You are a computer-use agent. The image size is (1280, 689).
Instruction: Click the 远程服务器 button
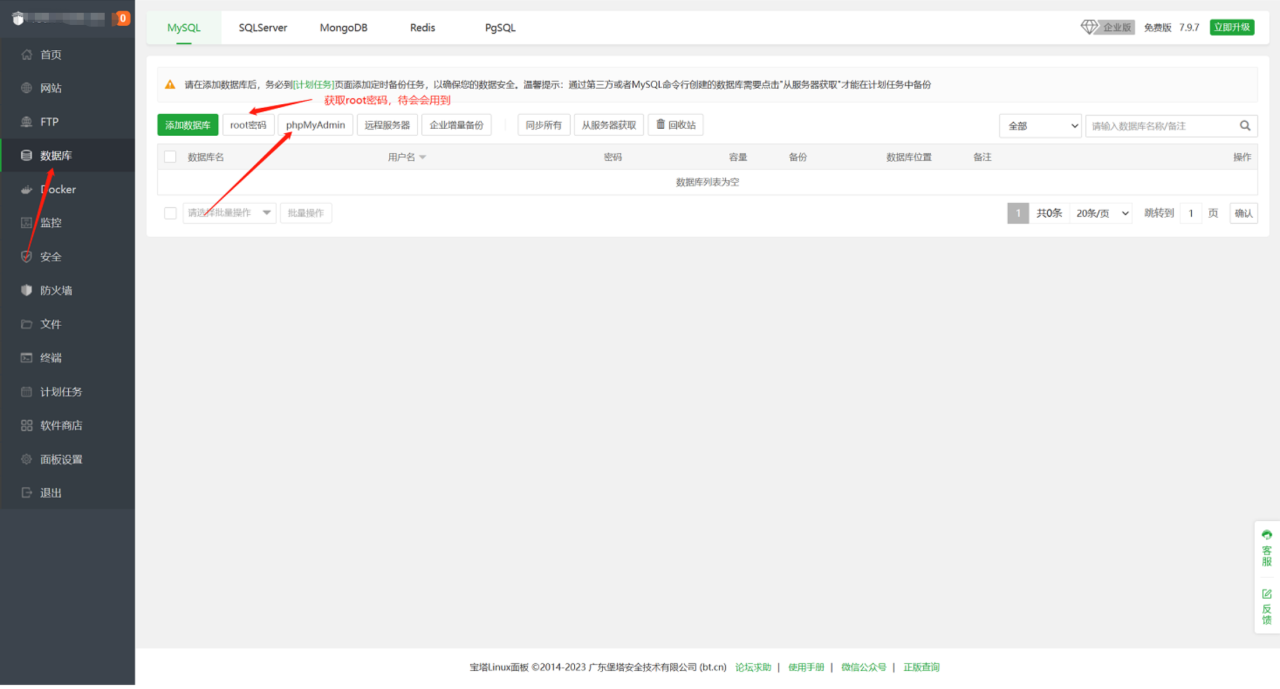point(387,125)
